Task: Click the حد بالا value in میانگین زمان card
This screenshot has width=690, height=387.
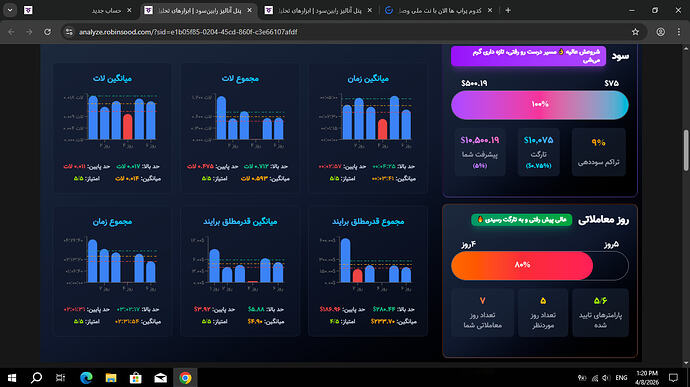Action: (x=384, y=166)
